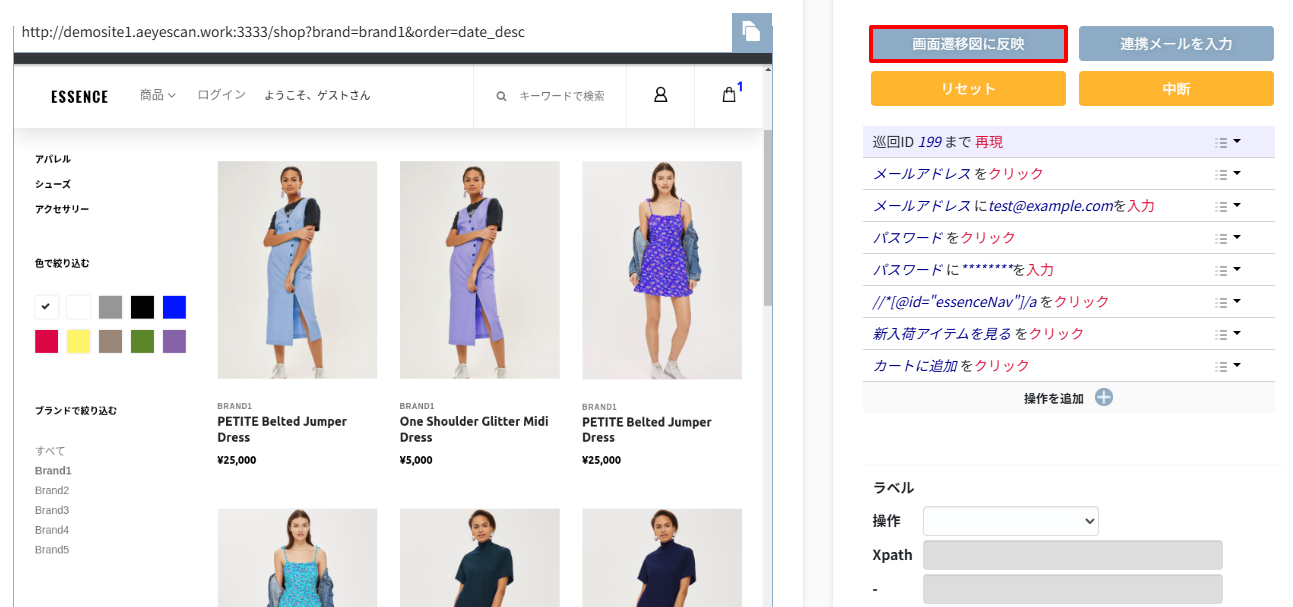The image size is (1293, 607).
Task: Open list menu icon for パスワード をクリック row
Action: 1227,238
